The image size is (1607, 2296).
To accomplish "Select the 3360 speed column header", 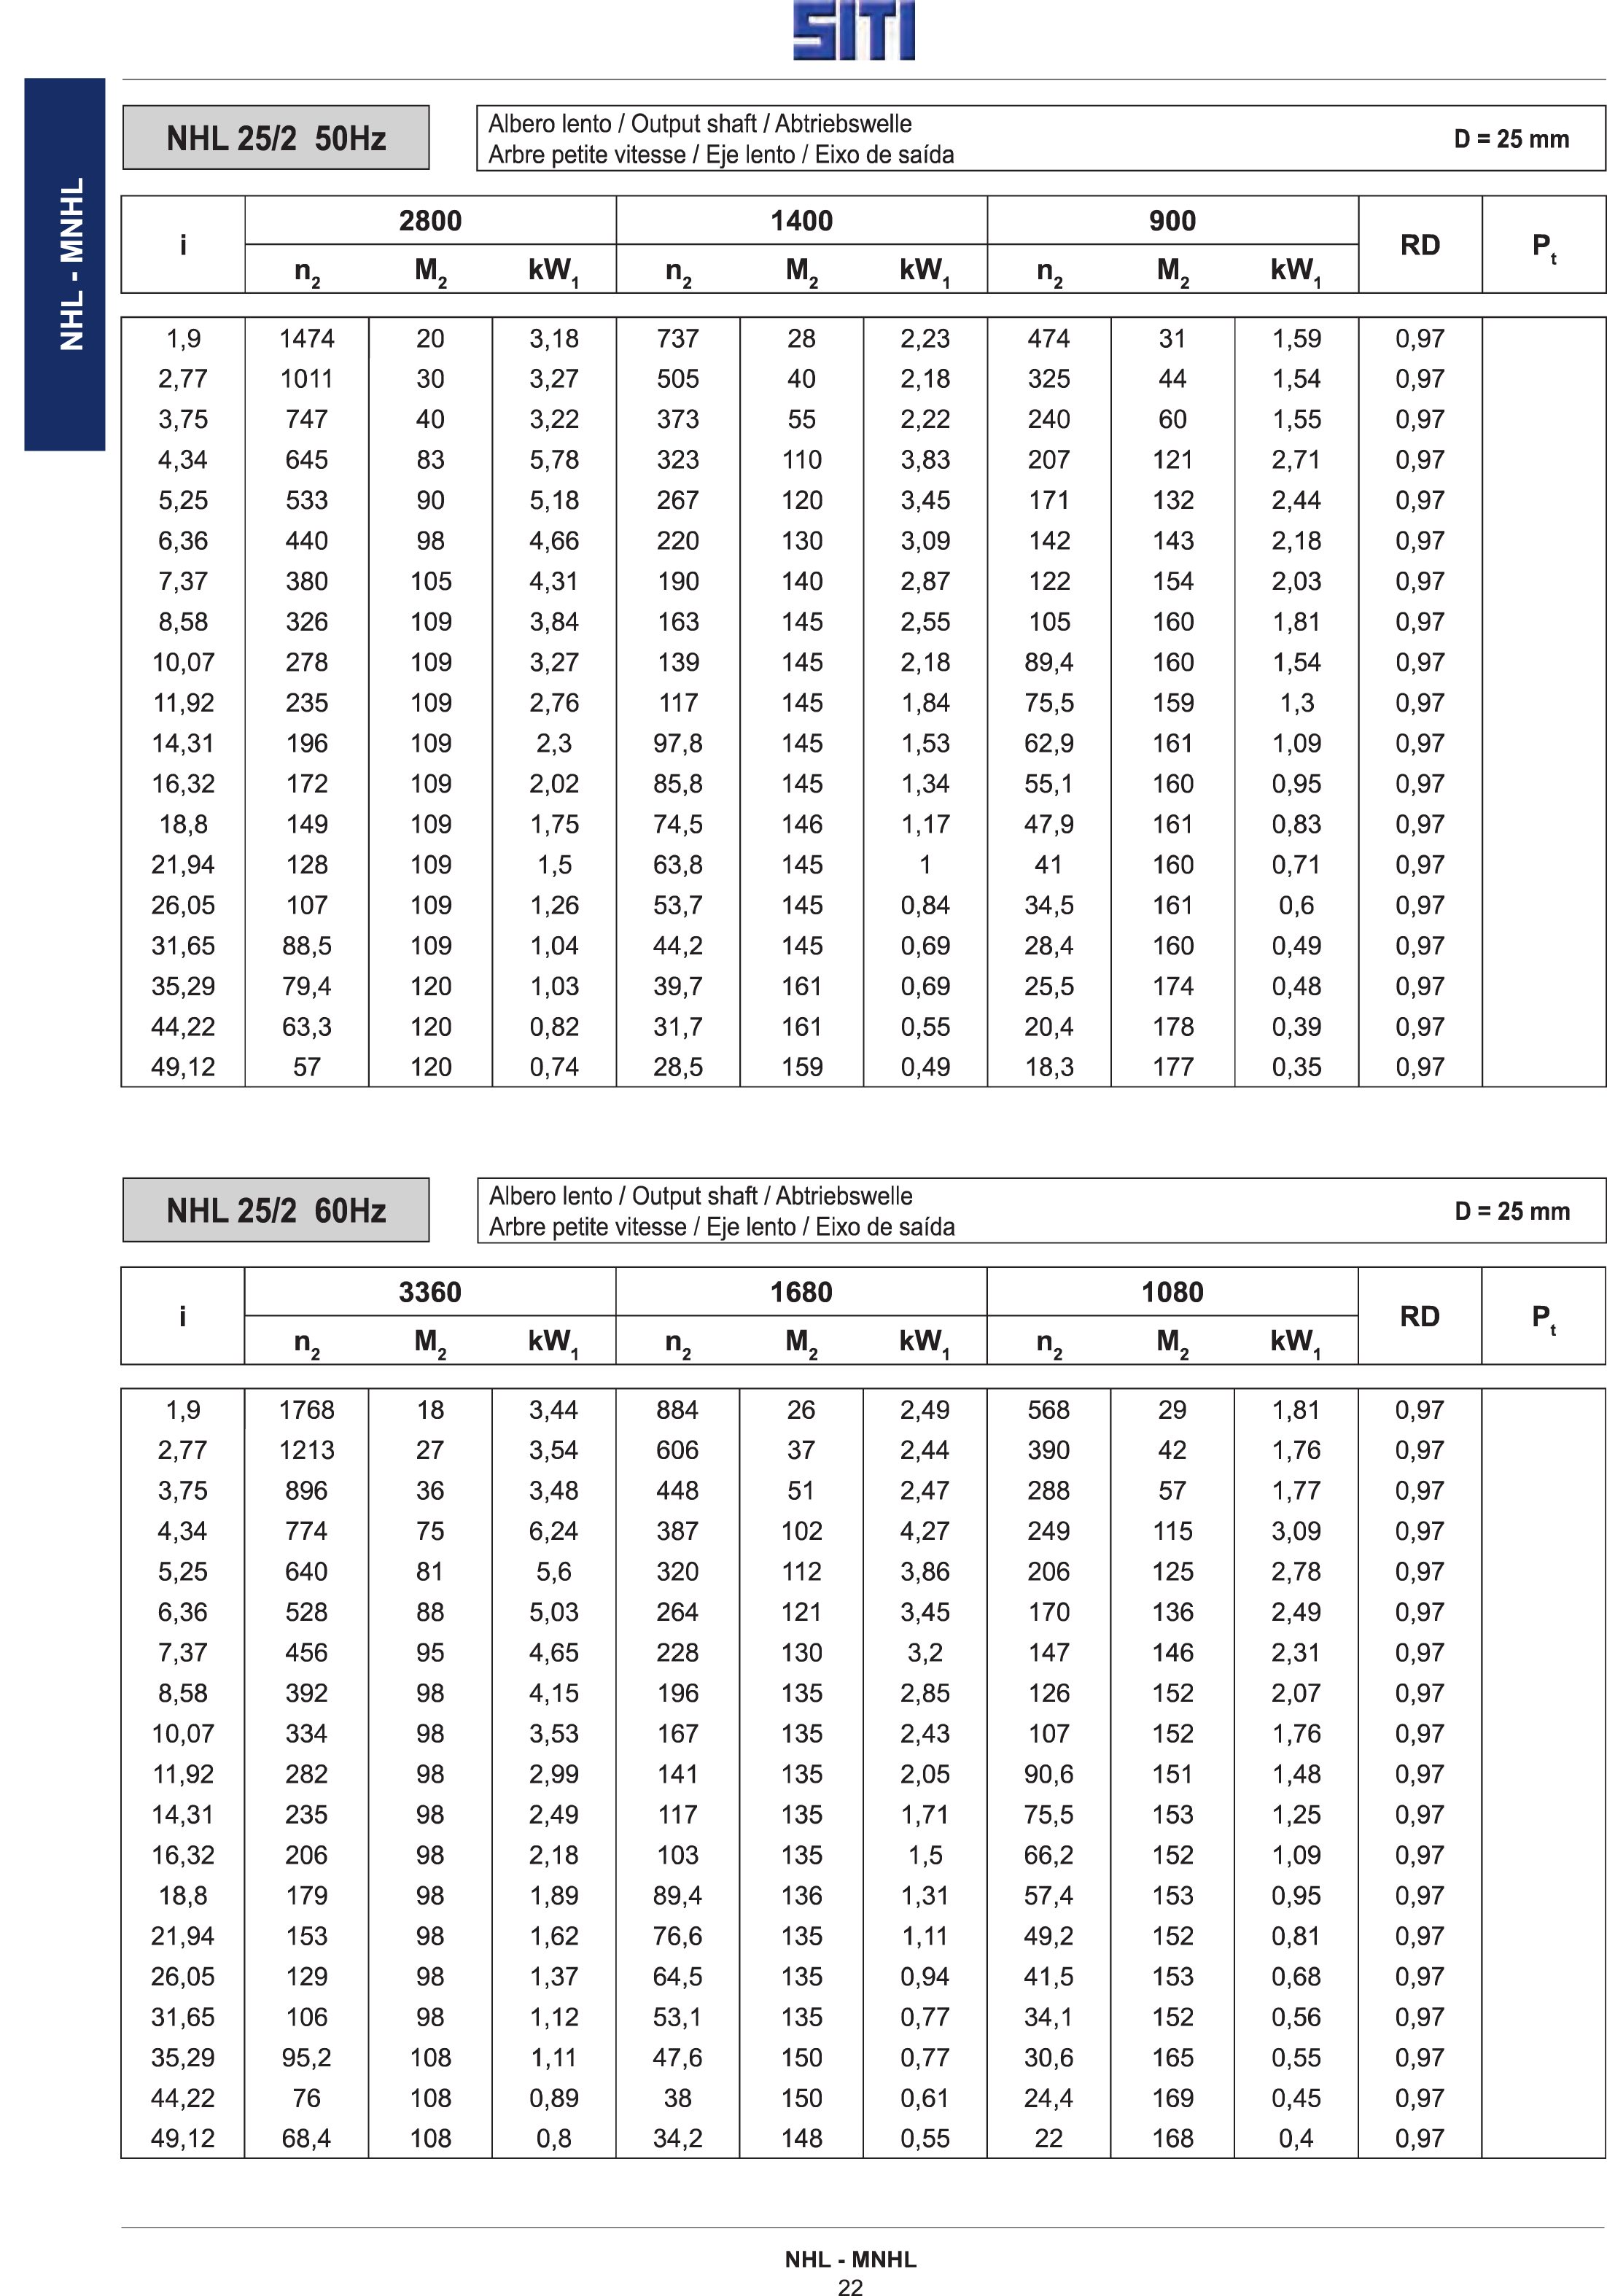I will (x=430, y=1292).
